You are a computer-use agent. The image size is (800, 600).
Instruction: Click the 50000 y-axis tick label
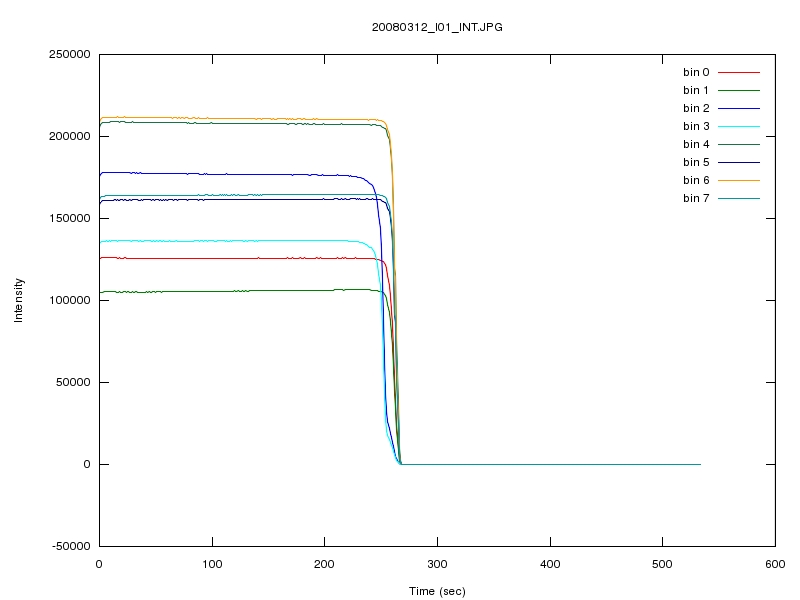coord(73,382)
